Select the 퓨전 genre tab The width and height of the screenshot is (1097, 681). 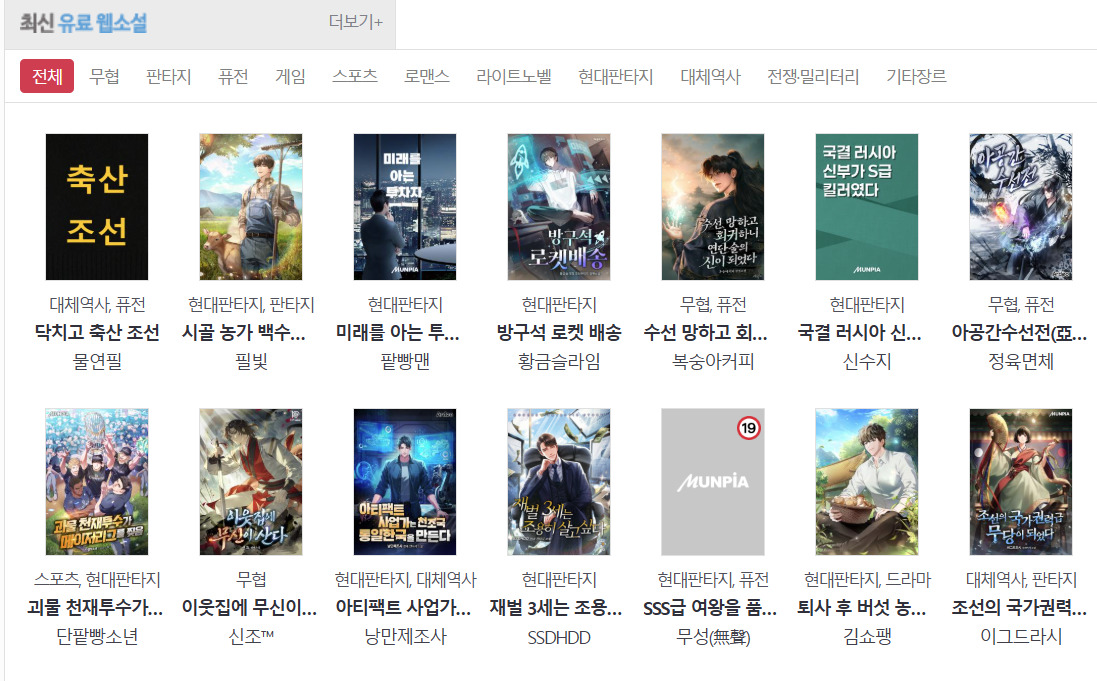(x=233, y=76)
